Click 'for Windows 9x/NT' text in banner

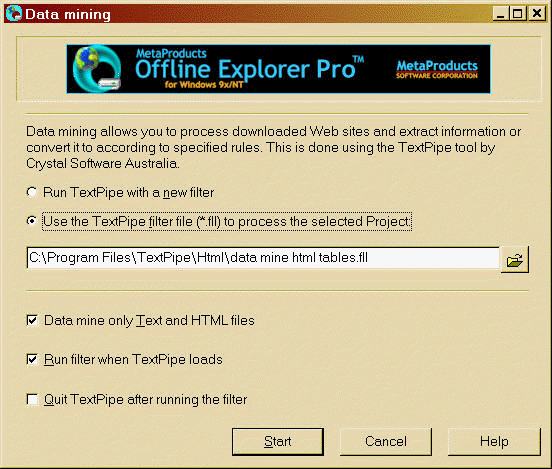tap(204, 85)
